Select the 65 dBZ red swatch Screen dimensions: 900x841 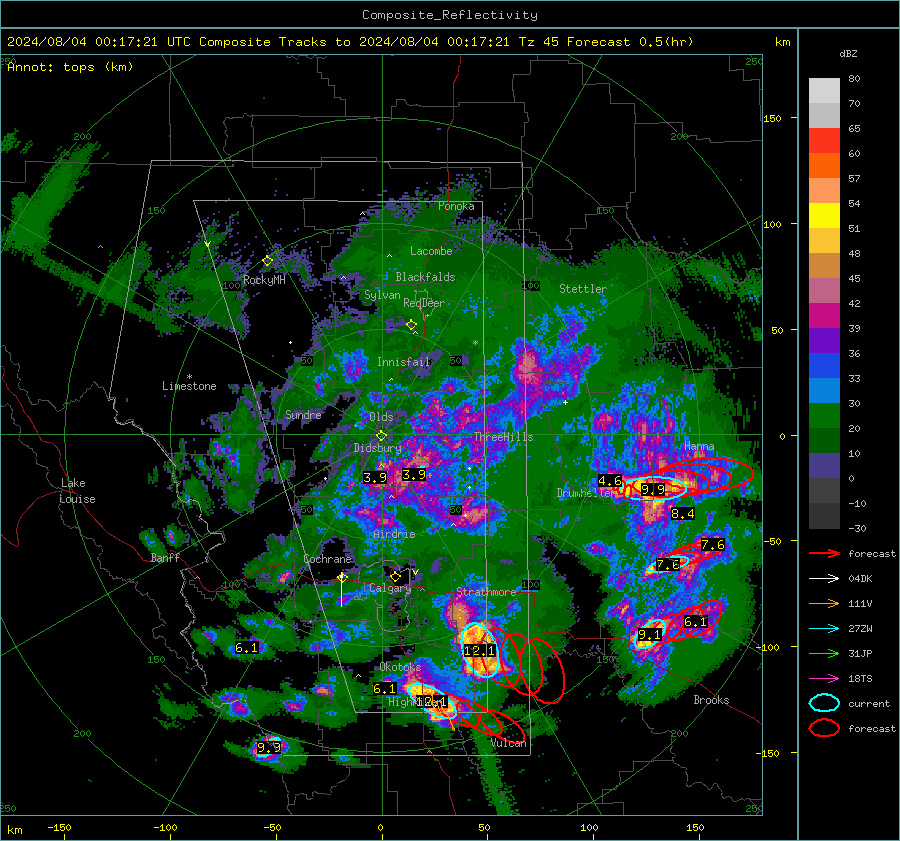click(824, 140)
